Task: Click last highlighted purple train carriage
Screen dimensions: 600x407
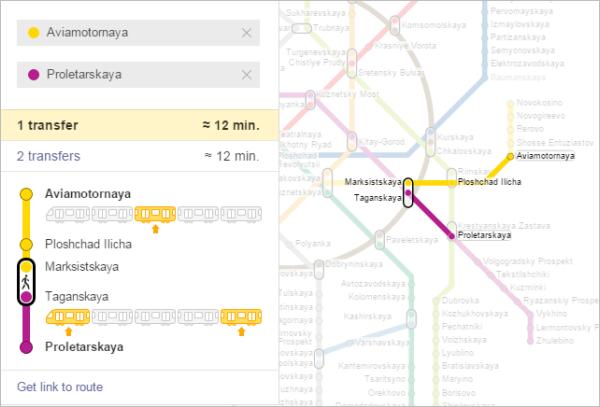Action: pyautogui.click(x=240, y=318)
